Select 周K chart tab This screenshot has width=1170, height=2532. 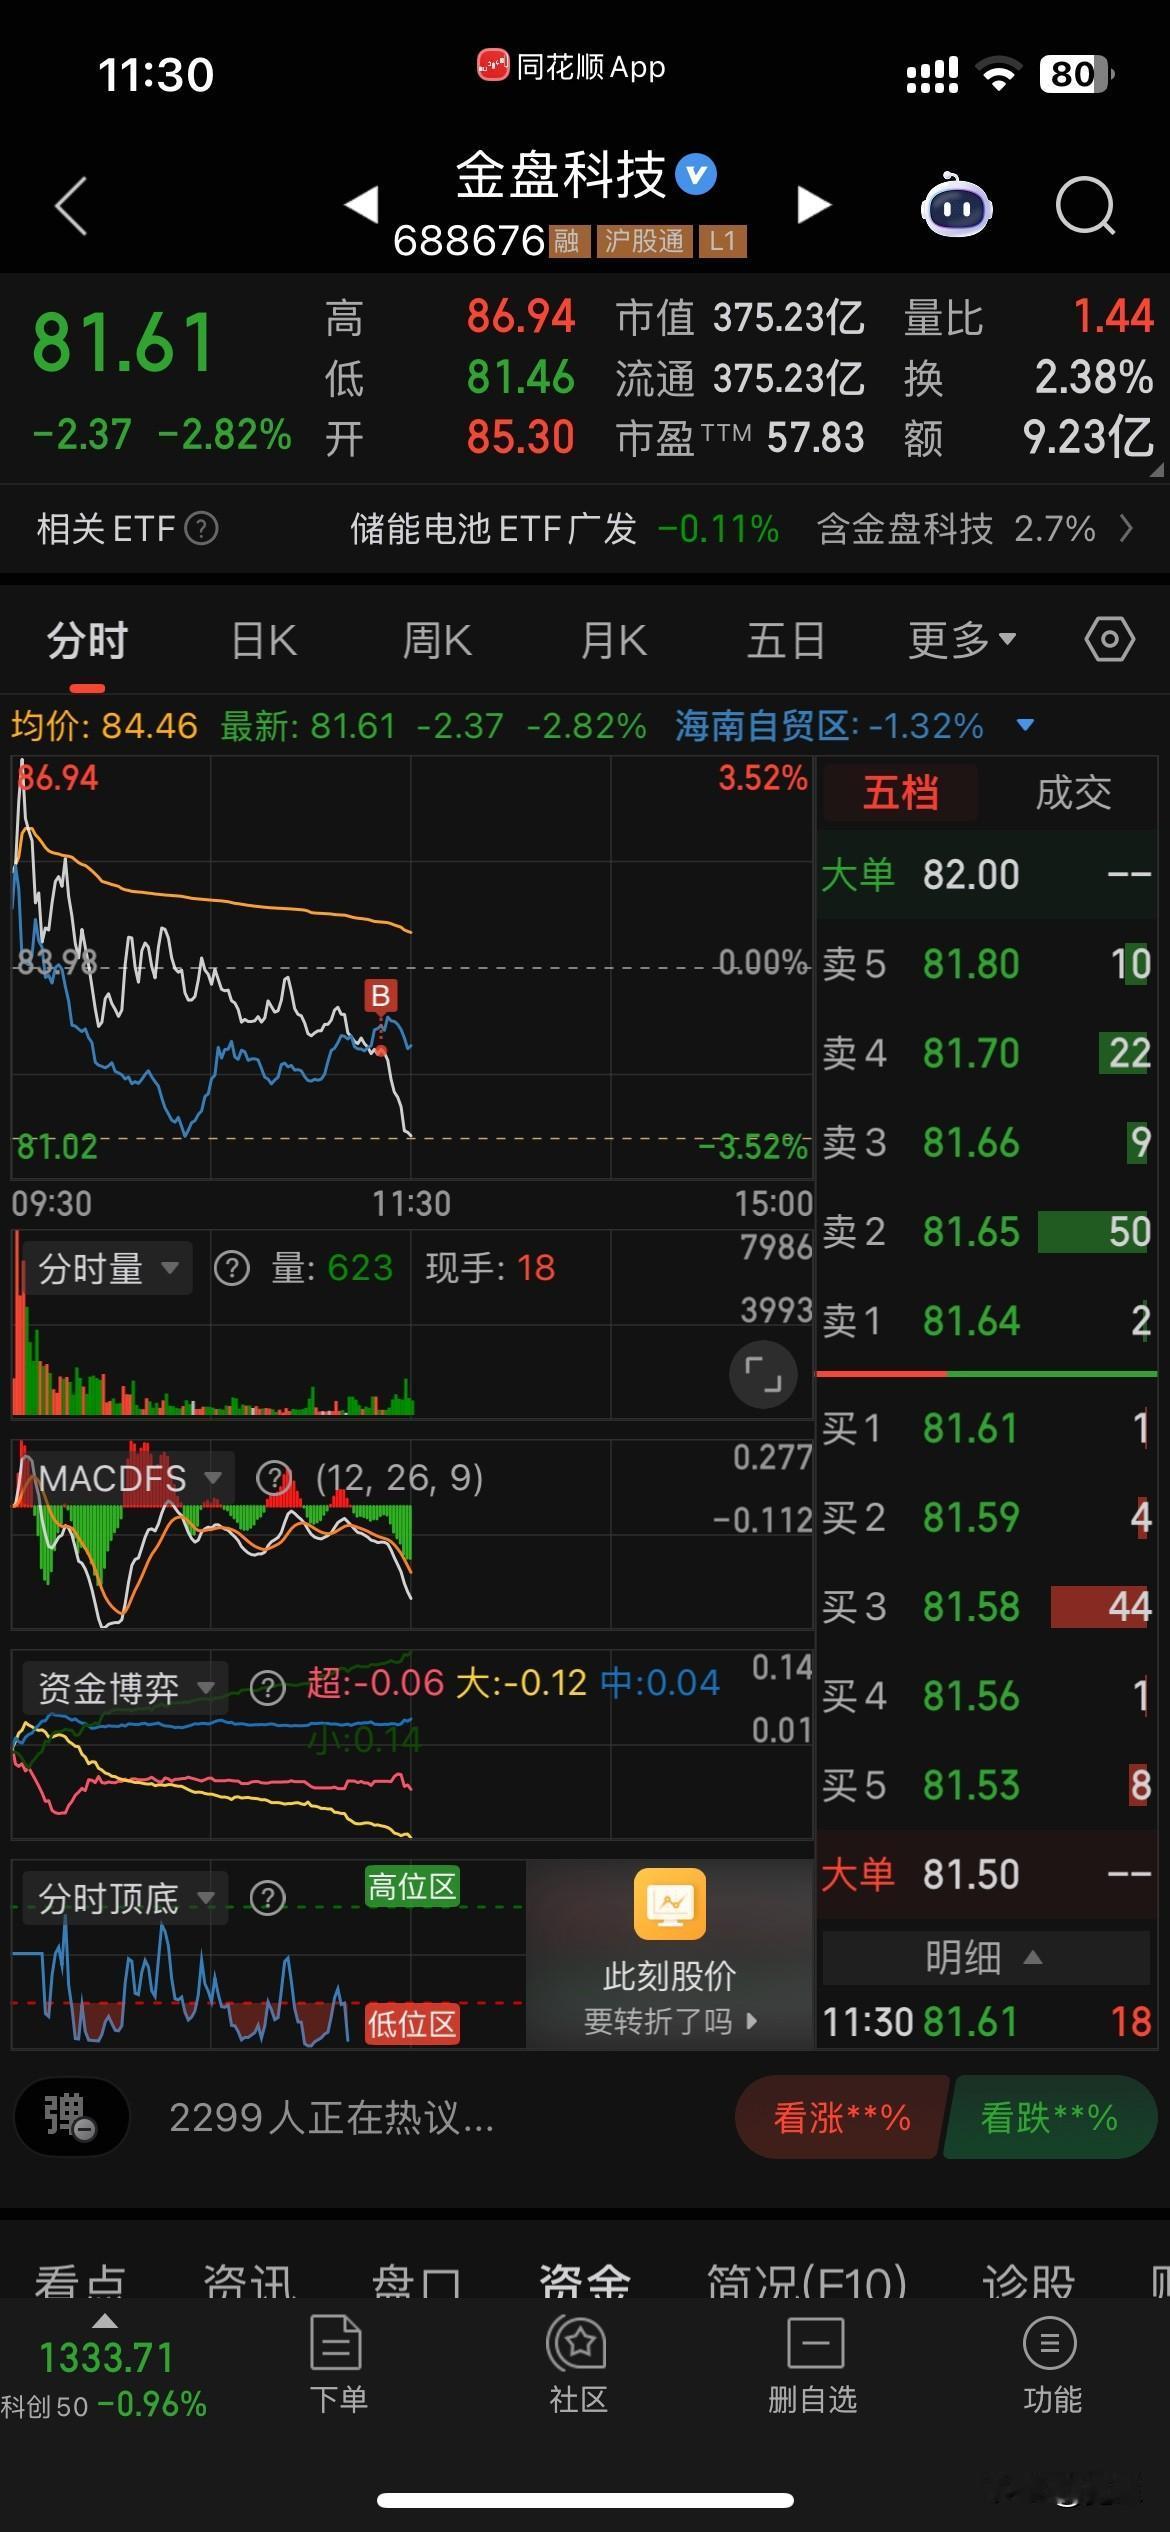(x=437, y=640)
